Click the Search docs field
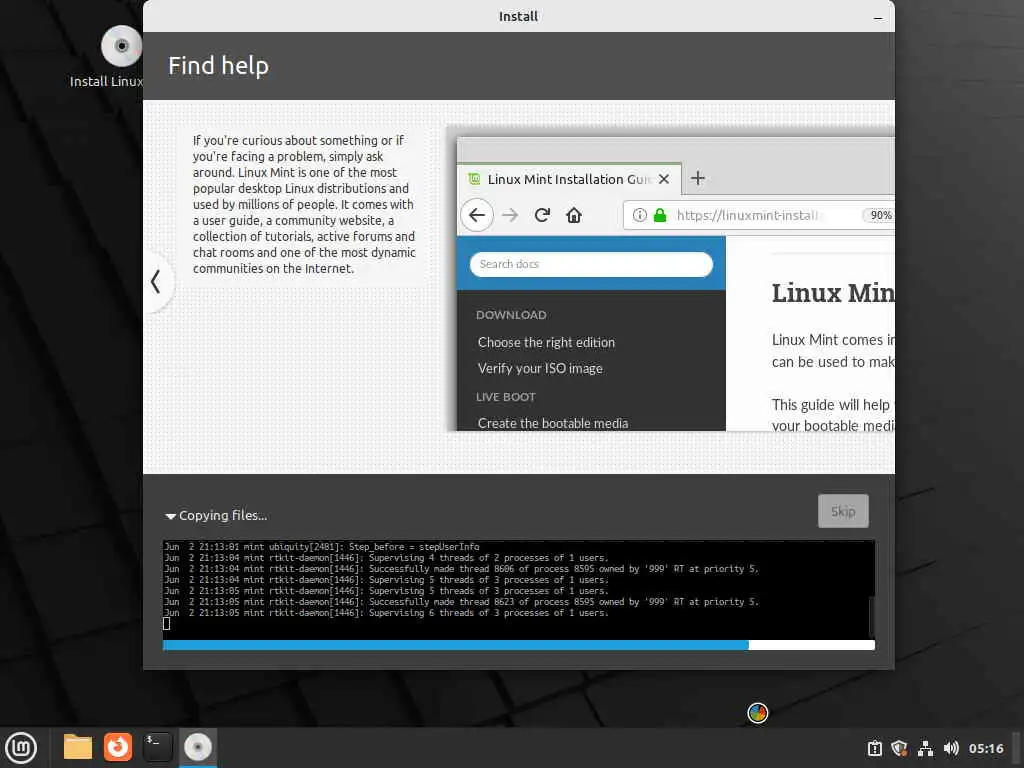Screen dimensions: 1024x768 (x=591, y=264)
